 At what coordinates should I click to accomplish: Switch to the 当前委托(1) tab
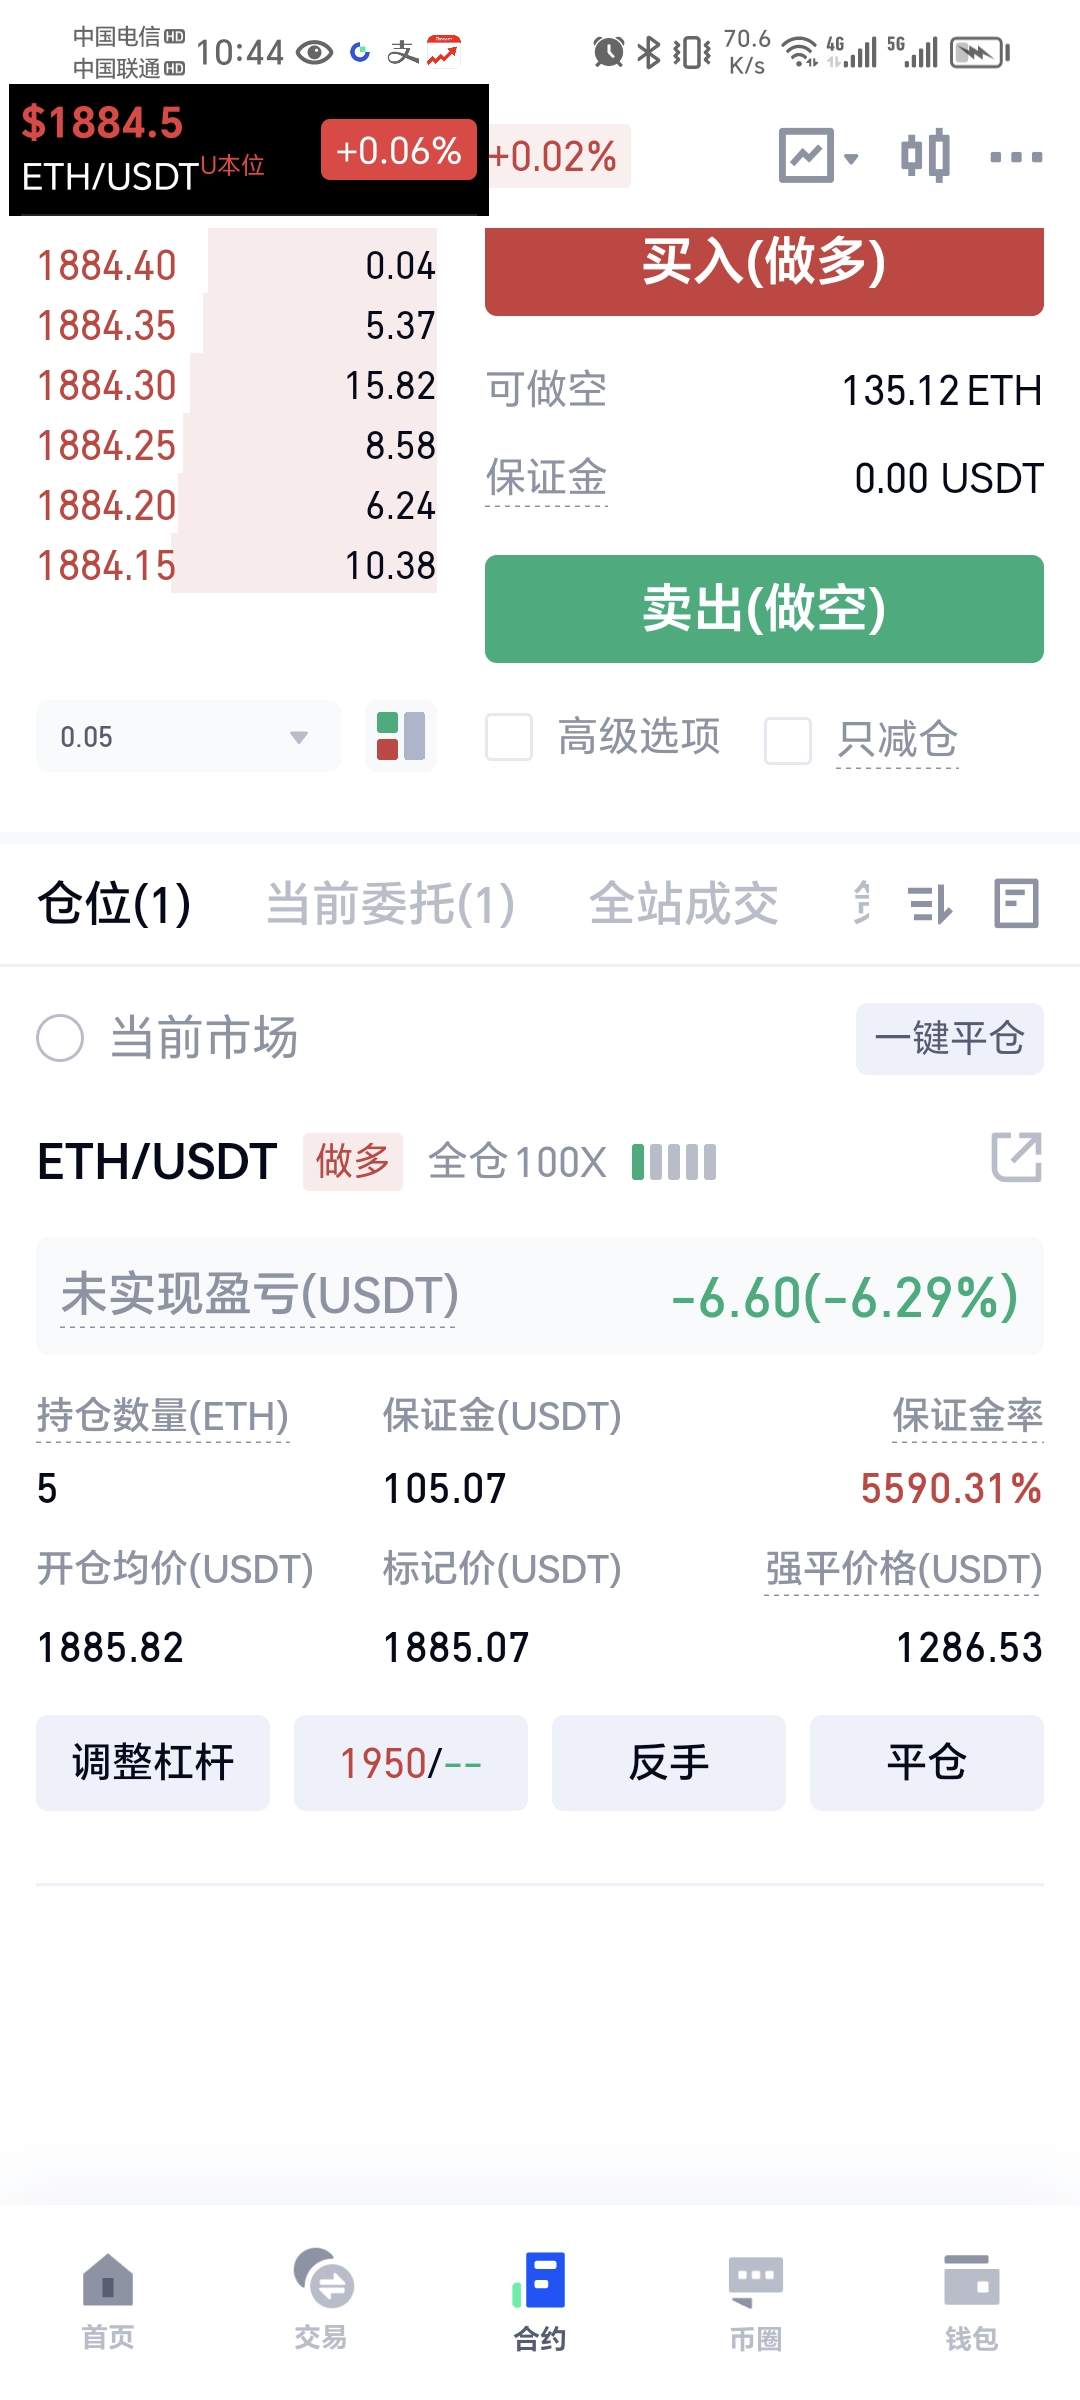(391, 904)
